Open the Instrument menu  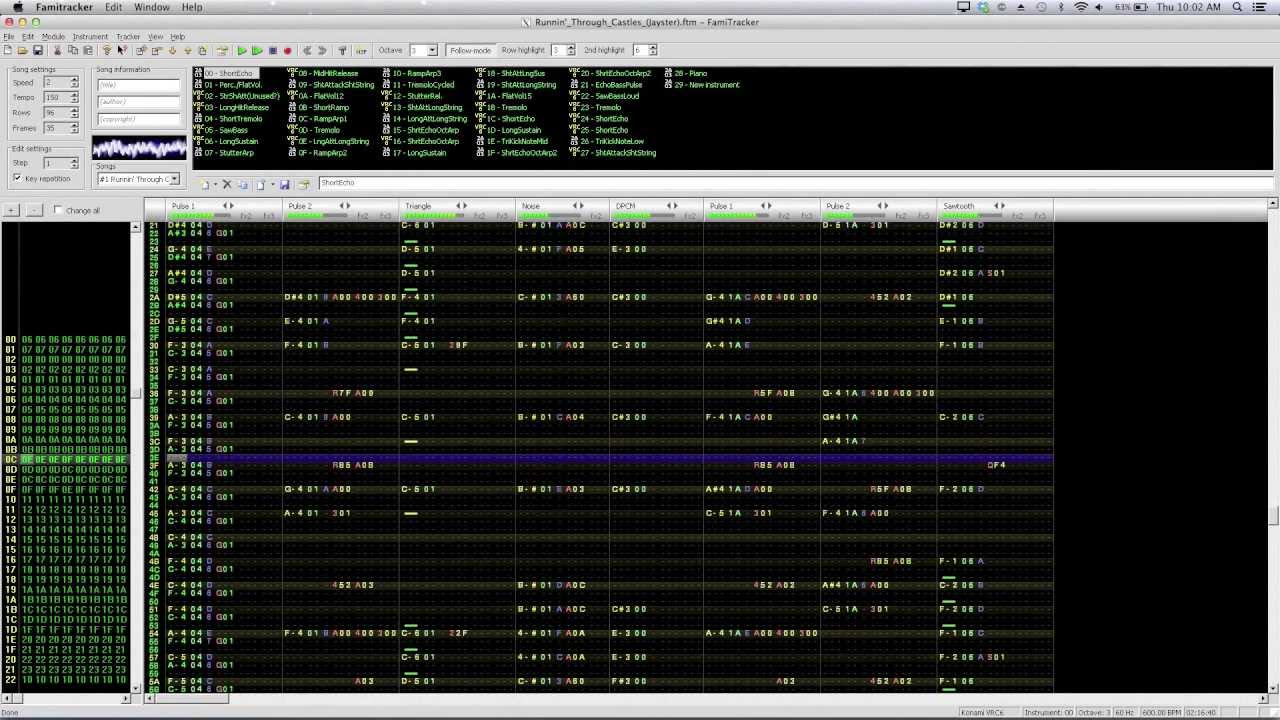pyautogui.click(x=89, y=36)
